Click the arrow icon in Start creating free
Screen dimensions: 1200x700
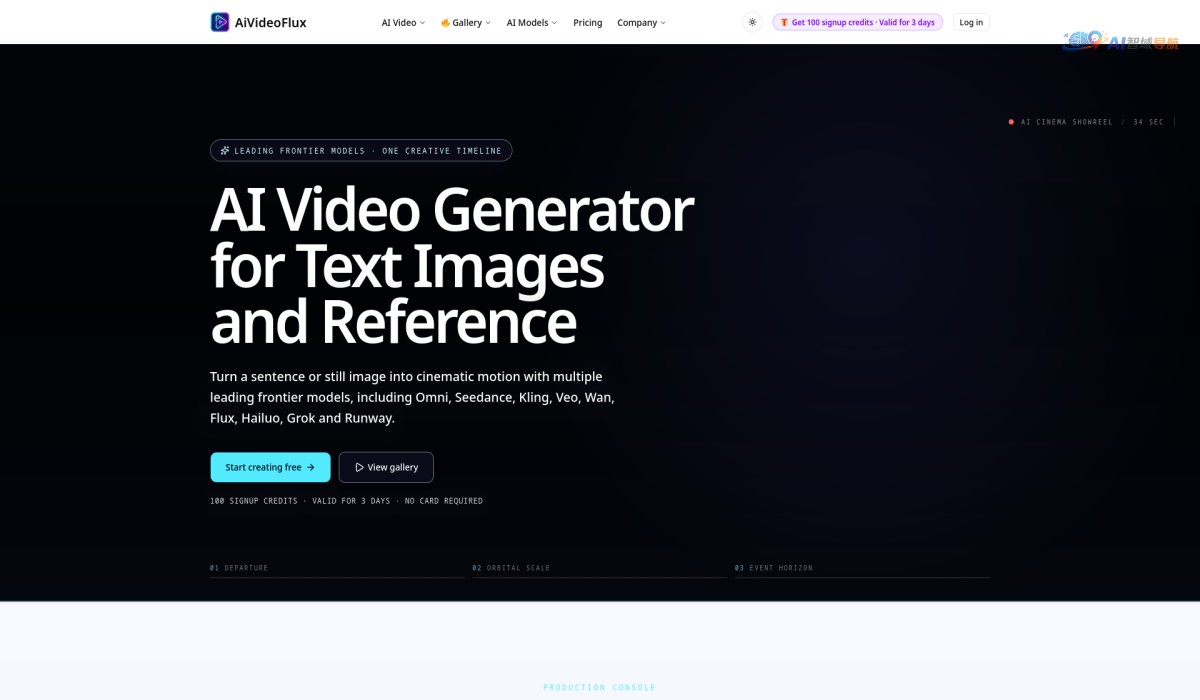tap(311, 467)
